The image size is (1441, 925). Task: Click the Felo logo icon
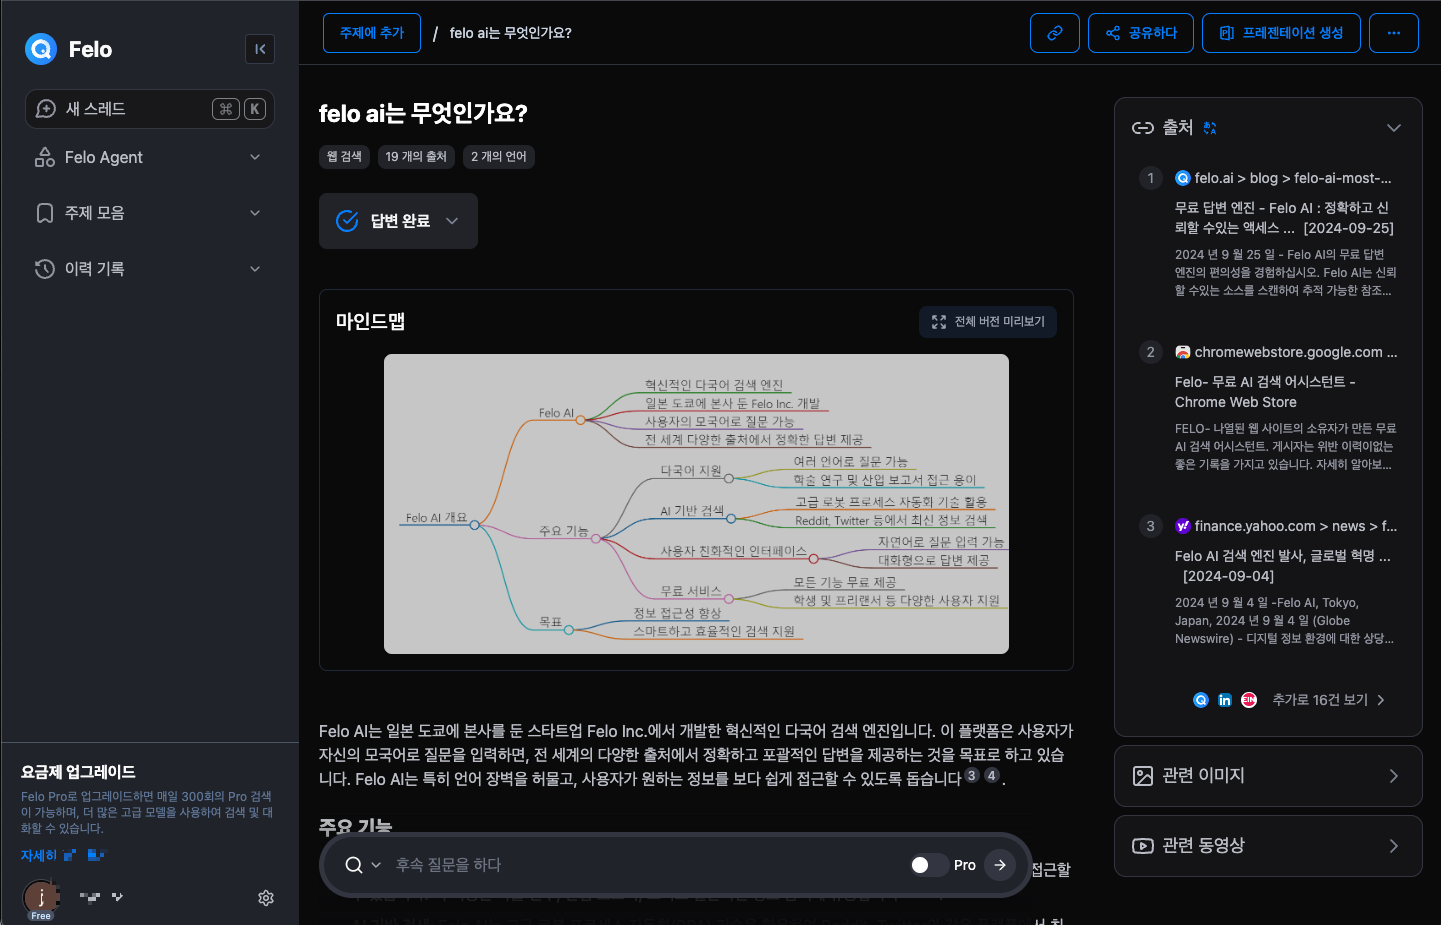click(x=41, y=48)
